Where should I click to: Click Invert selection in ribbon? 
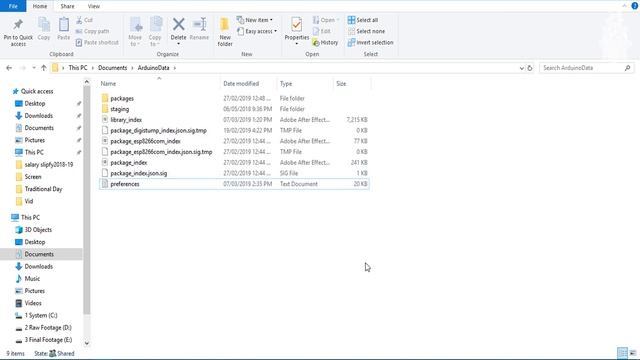pyautogui.click(x=370, y=42)
